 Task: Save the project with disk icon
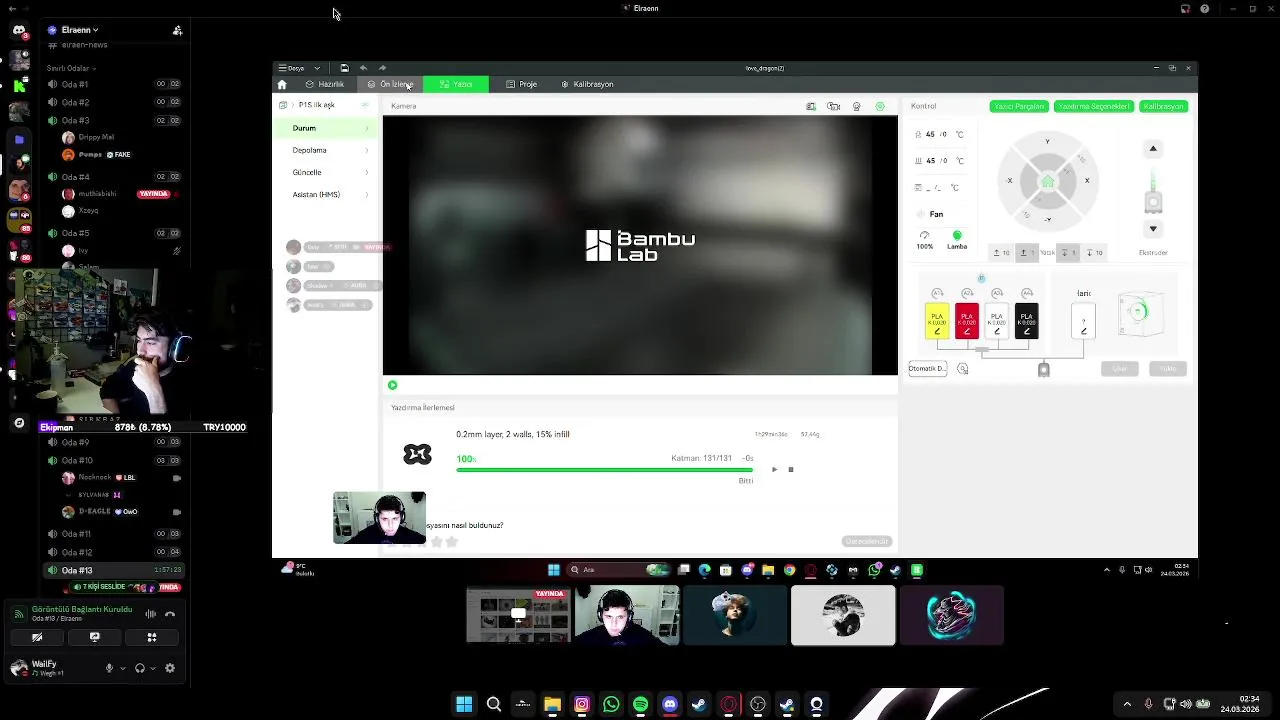[x=344, y=68]
